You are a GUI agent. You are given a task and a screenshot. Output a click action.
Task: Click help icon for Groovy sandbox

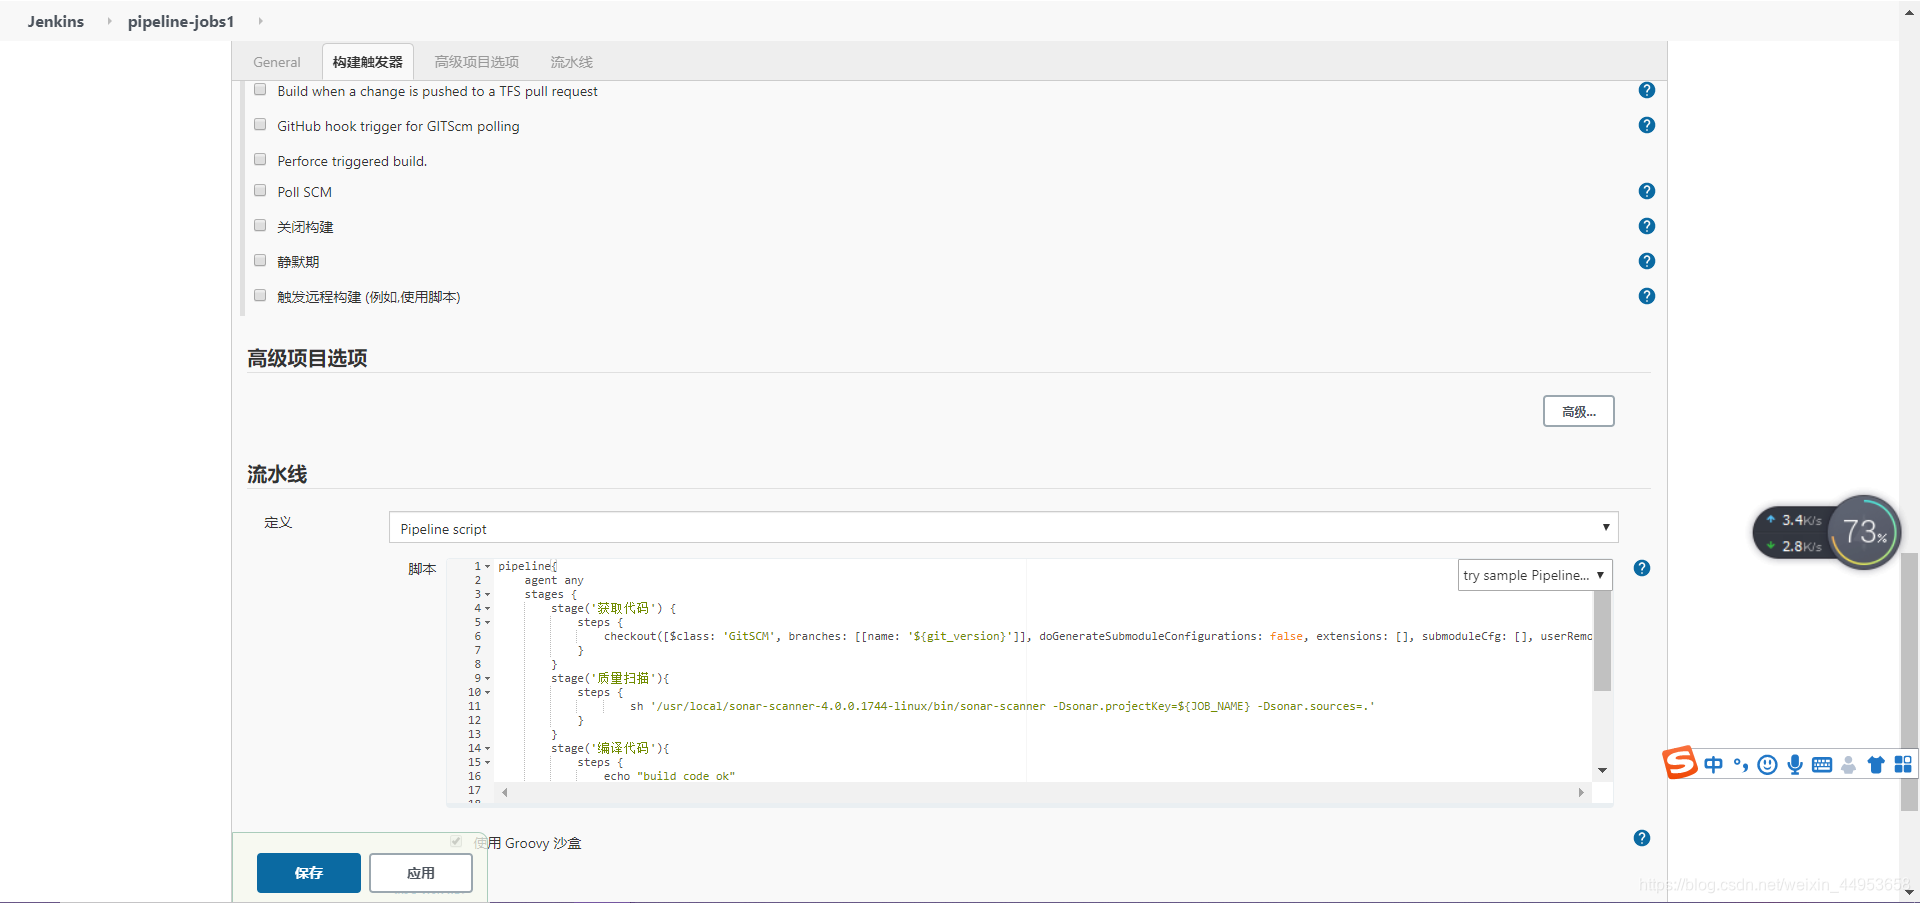tap(1641, 839)
